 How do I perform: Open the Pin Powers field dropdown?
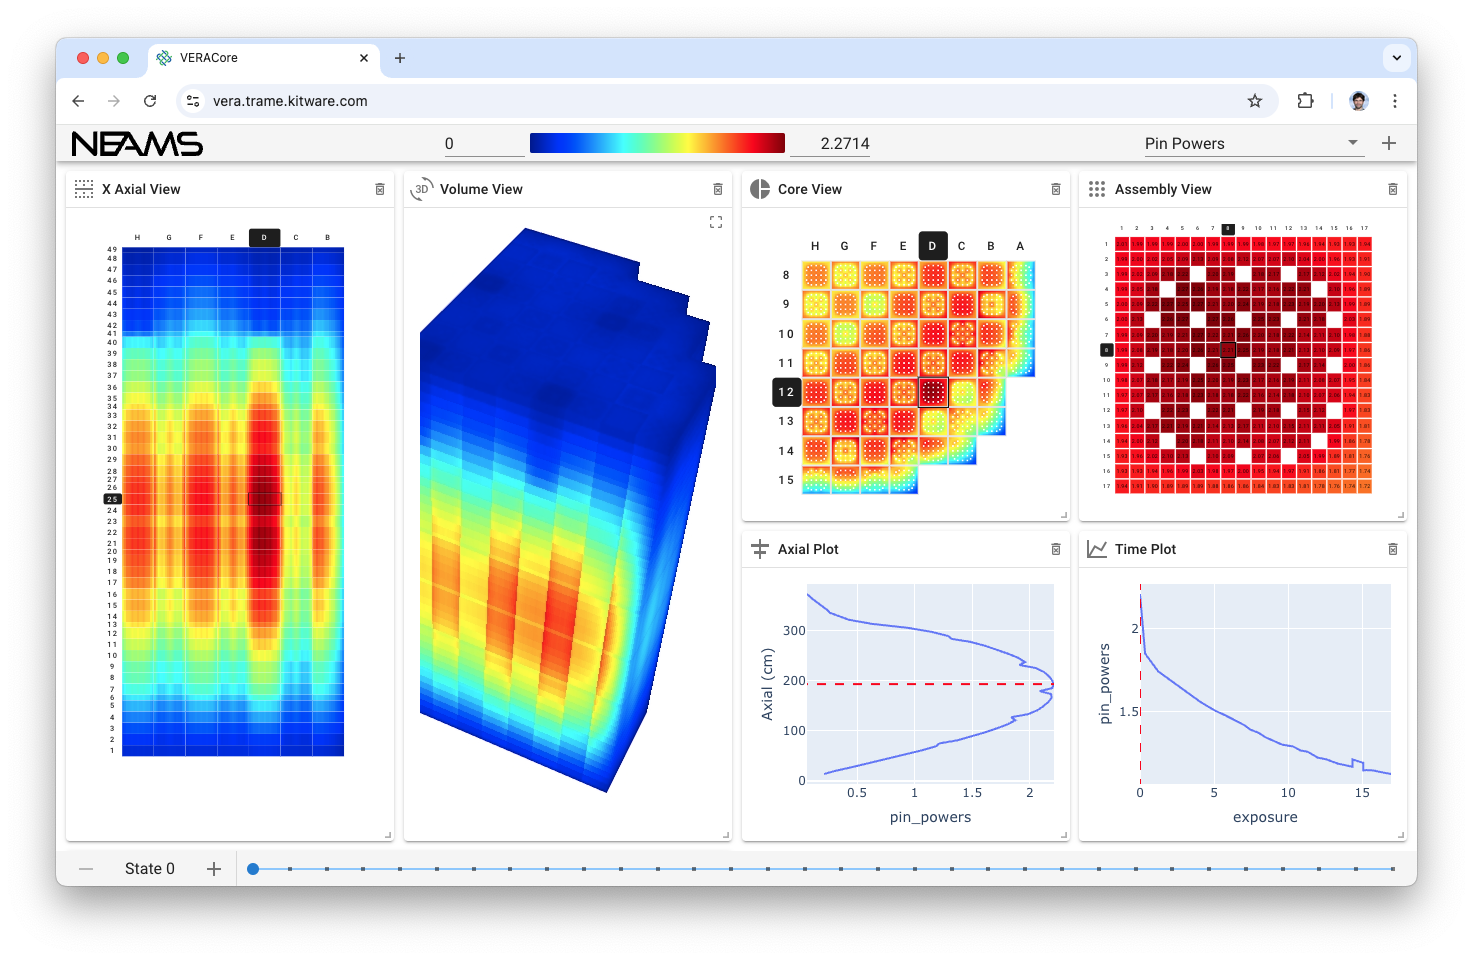[1253, 143]
